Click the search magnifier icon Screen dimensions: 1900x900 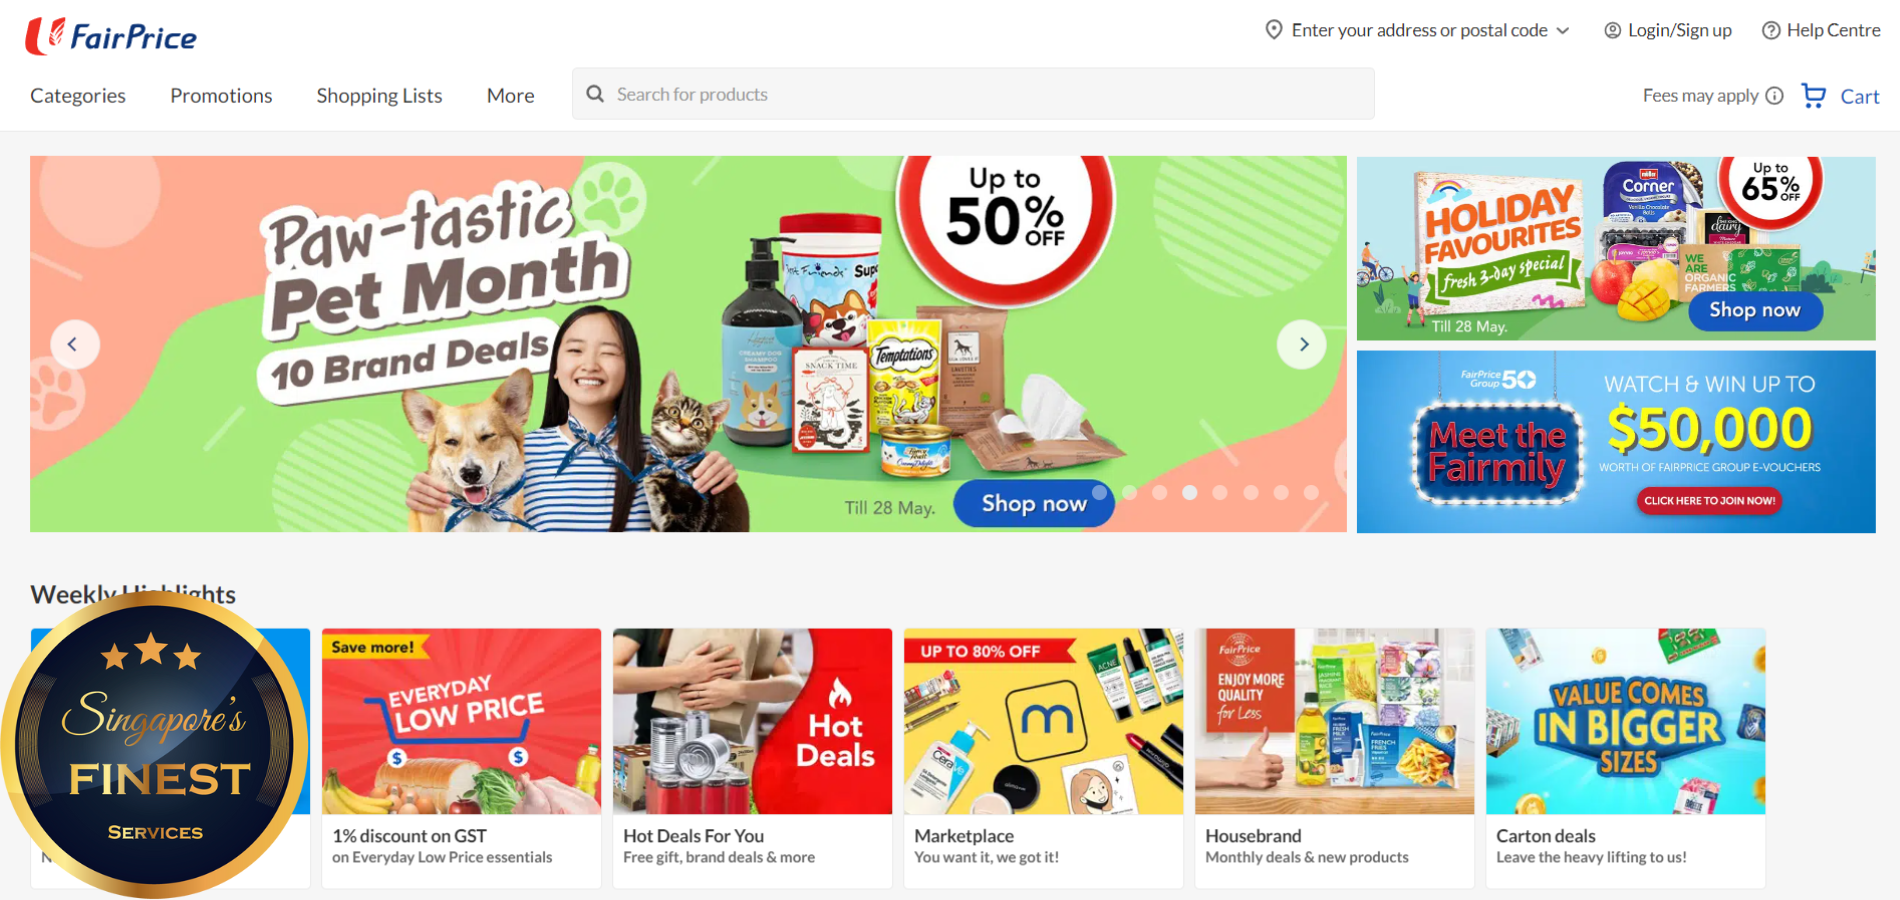point(595,94)
